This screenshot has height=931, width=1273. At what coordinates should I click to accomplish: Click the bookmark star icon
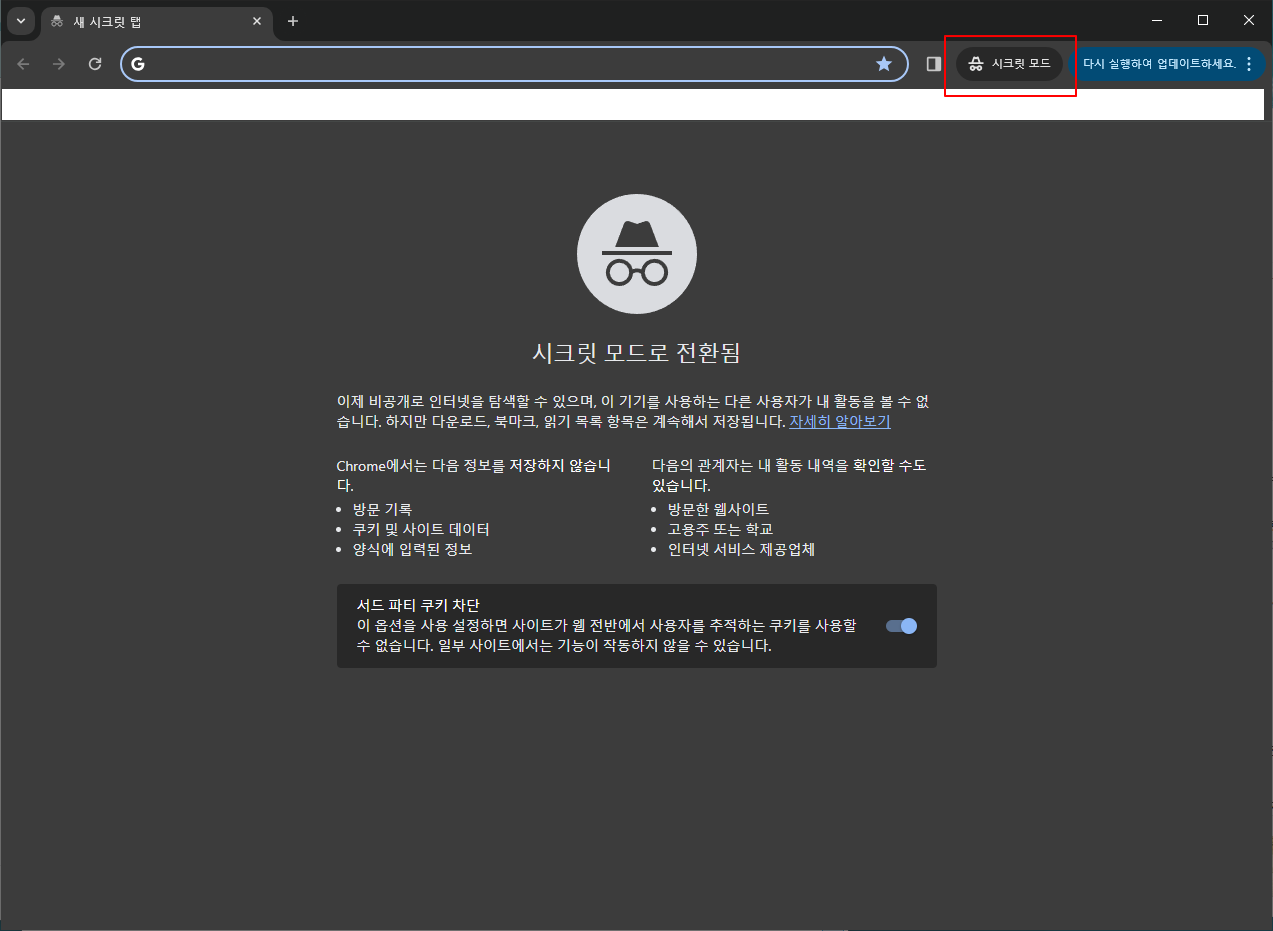pos(883,63)
